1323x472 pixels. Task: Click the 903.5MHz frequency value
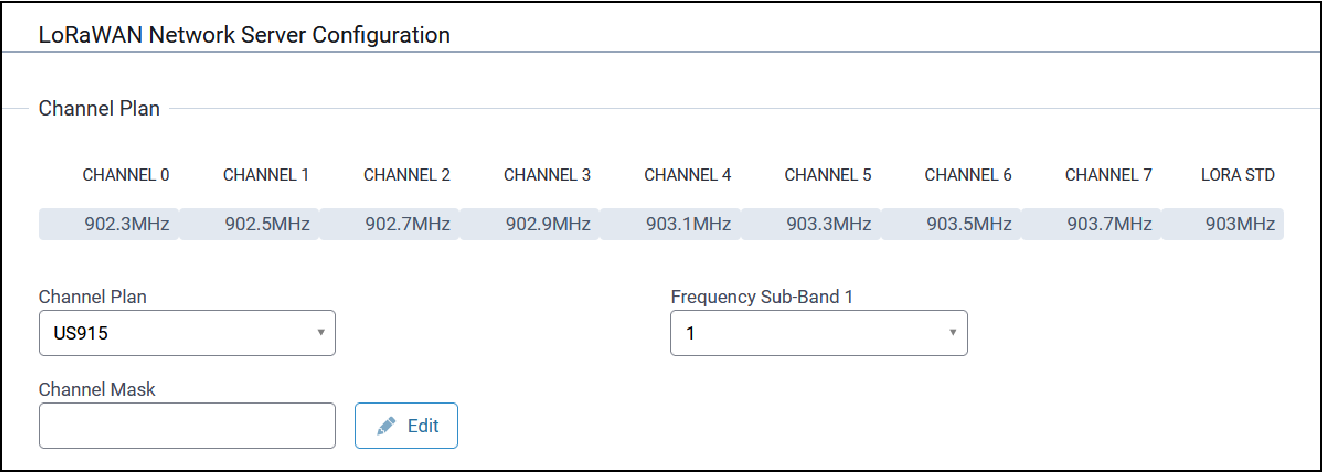point(968,224)
